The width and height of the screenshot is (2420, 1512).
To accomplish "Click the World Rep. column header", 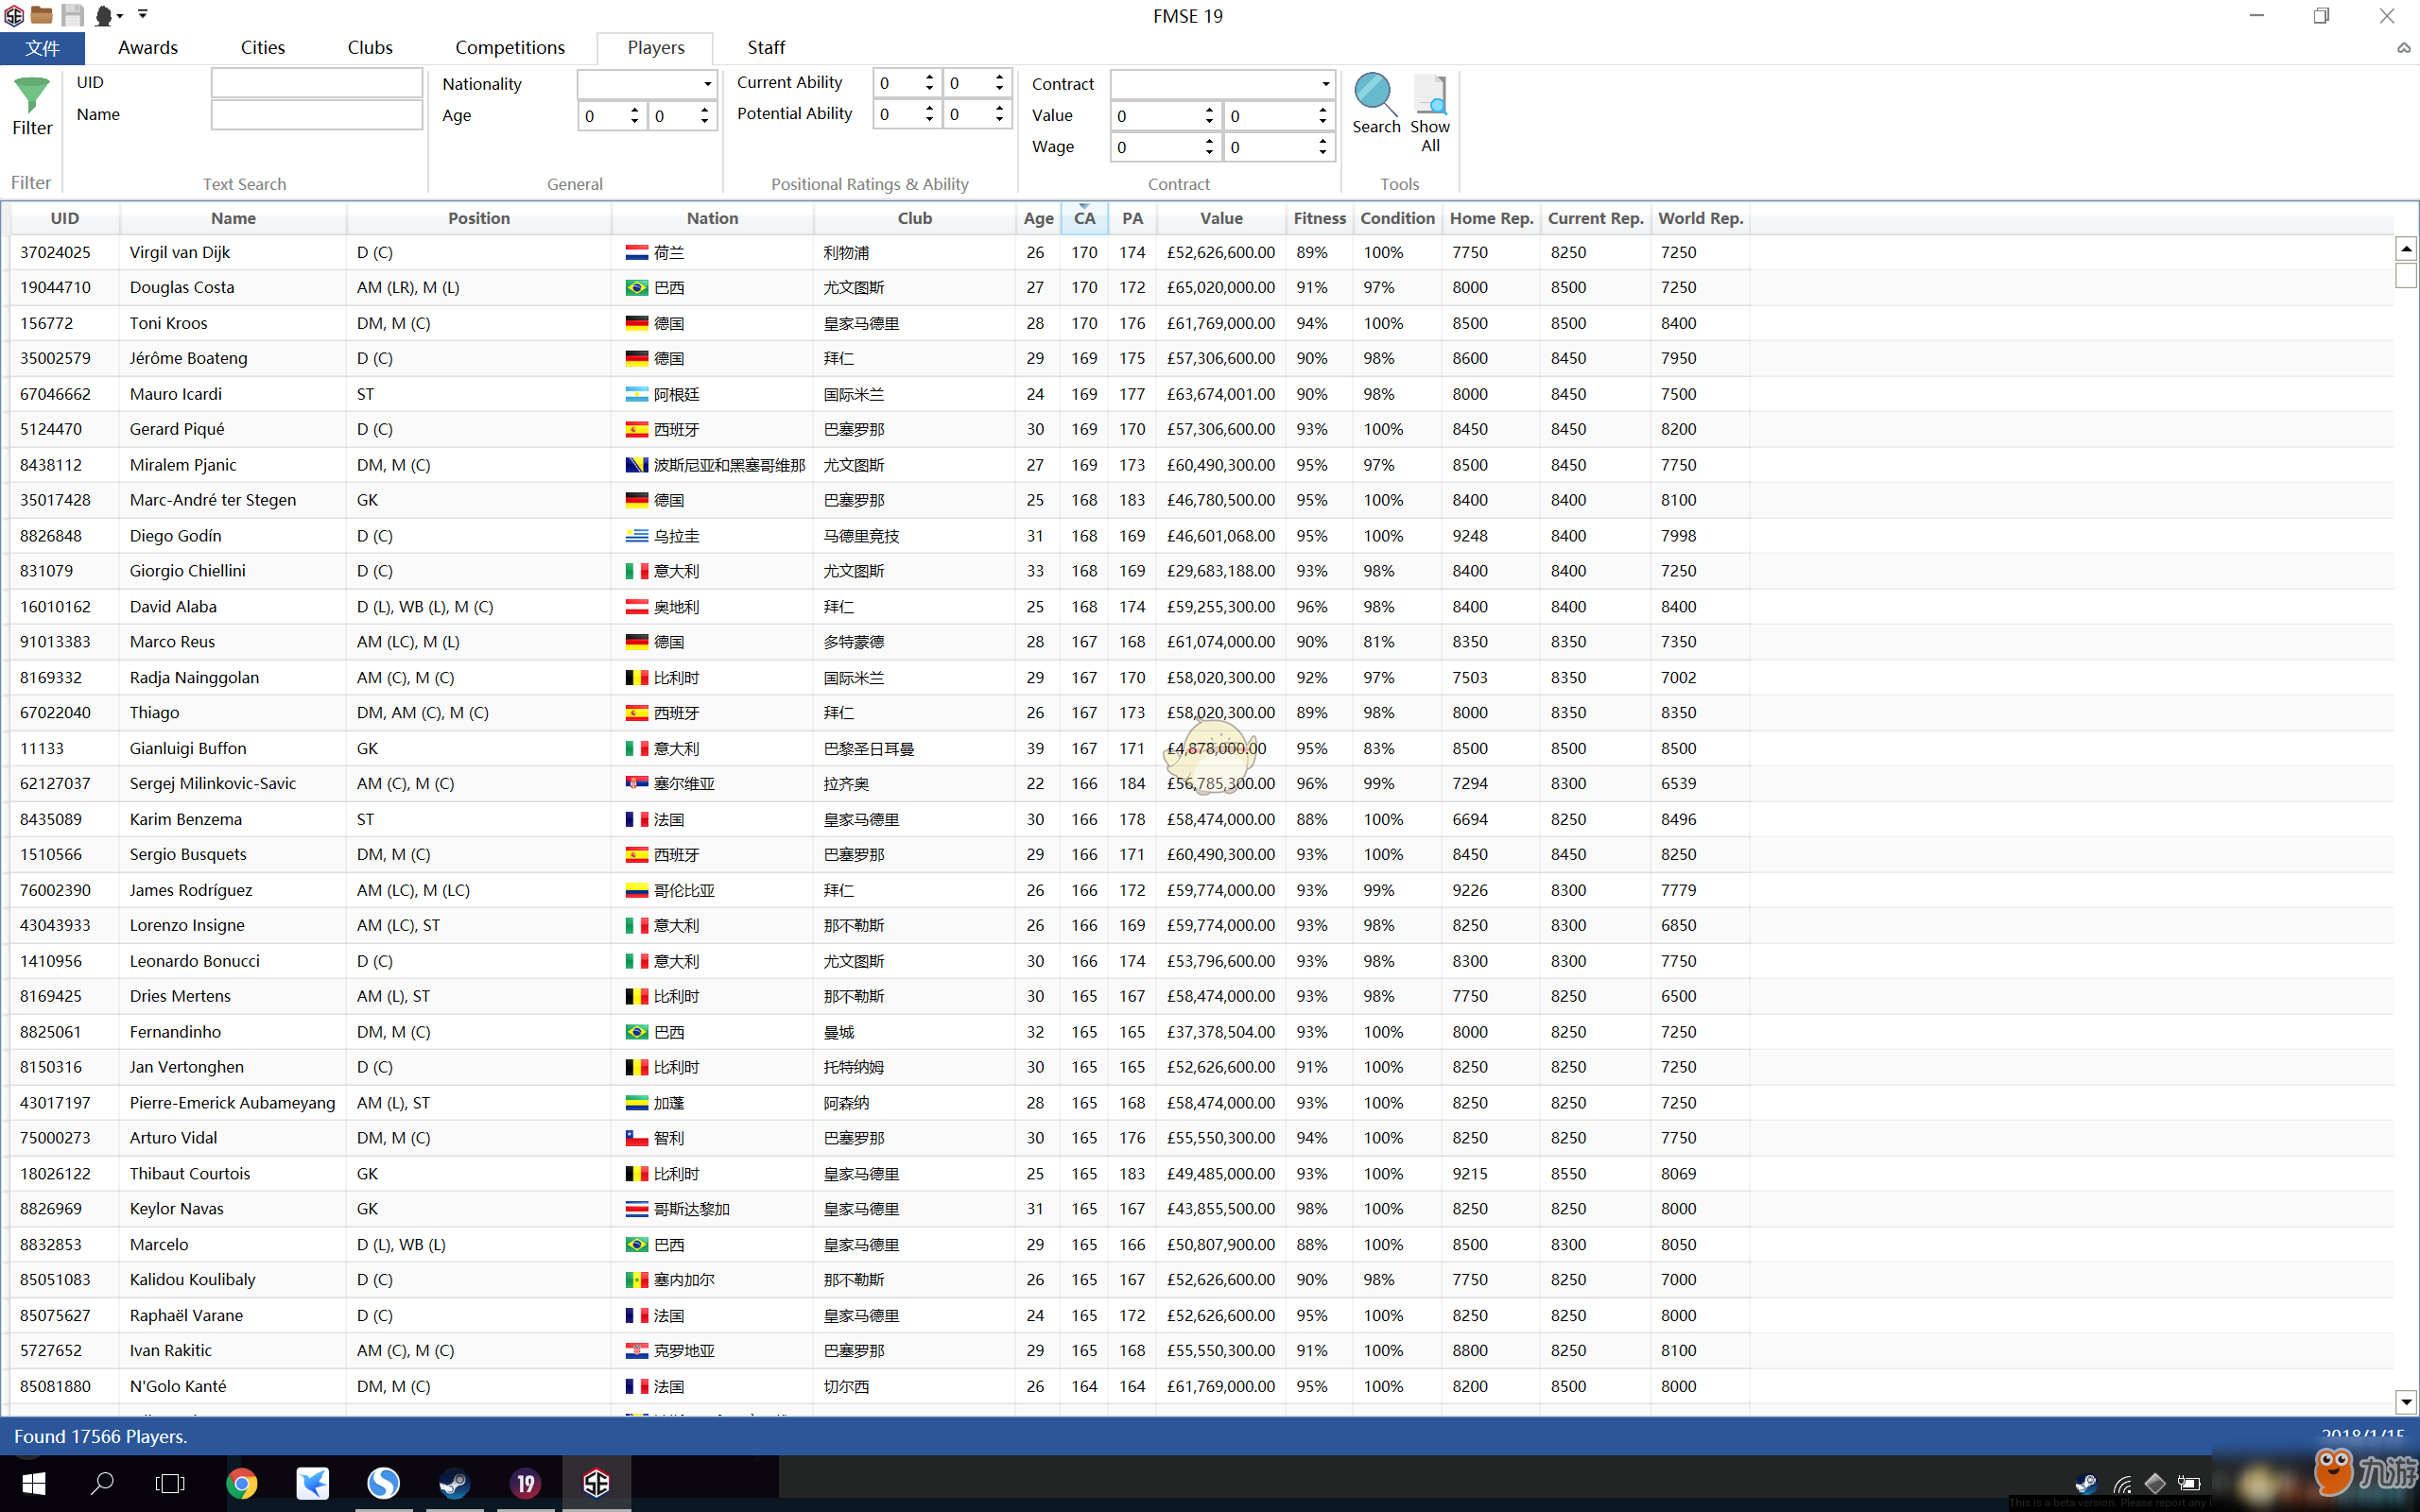I will [x=1701, y=217].
